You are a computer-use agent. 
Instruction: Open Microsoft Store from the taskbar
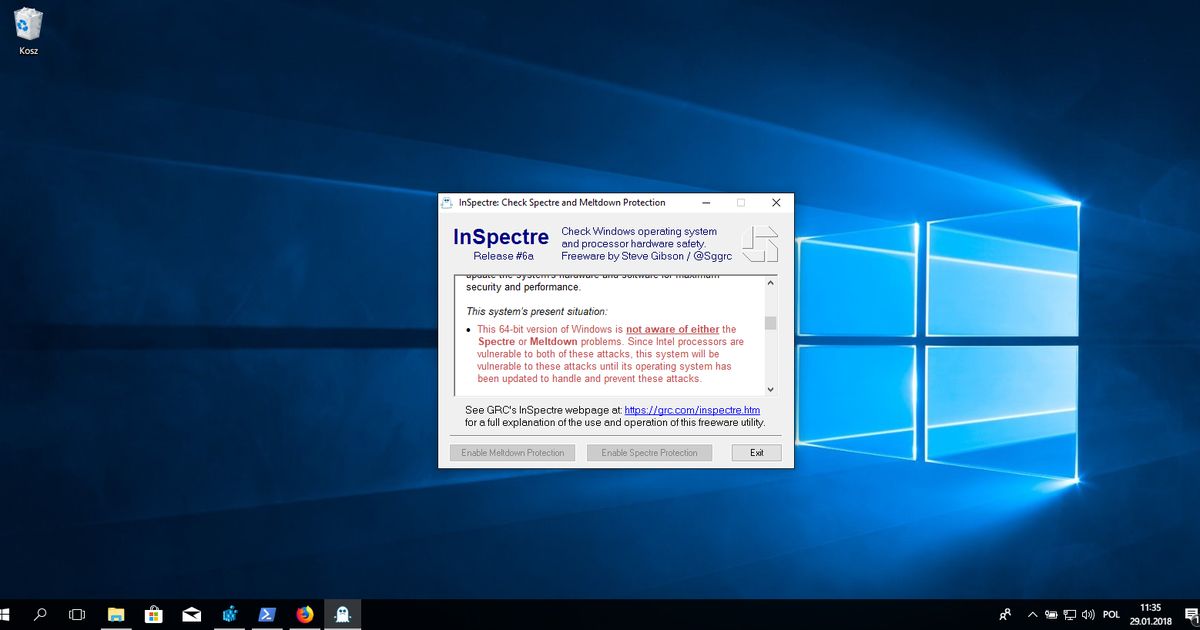coord(154,613)
